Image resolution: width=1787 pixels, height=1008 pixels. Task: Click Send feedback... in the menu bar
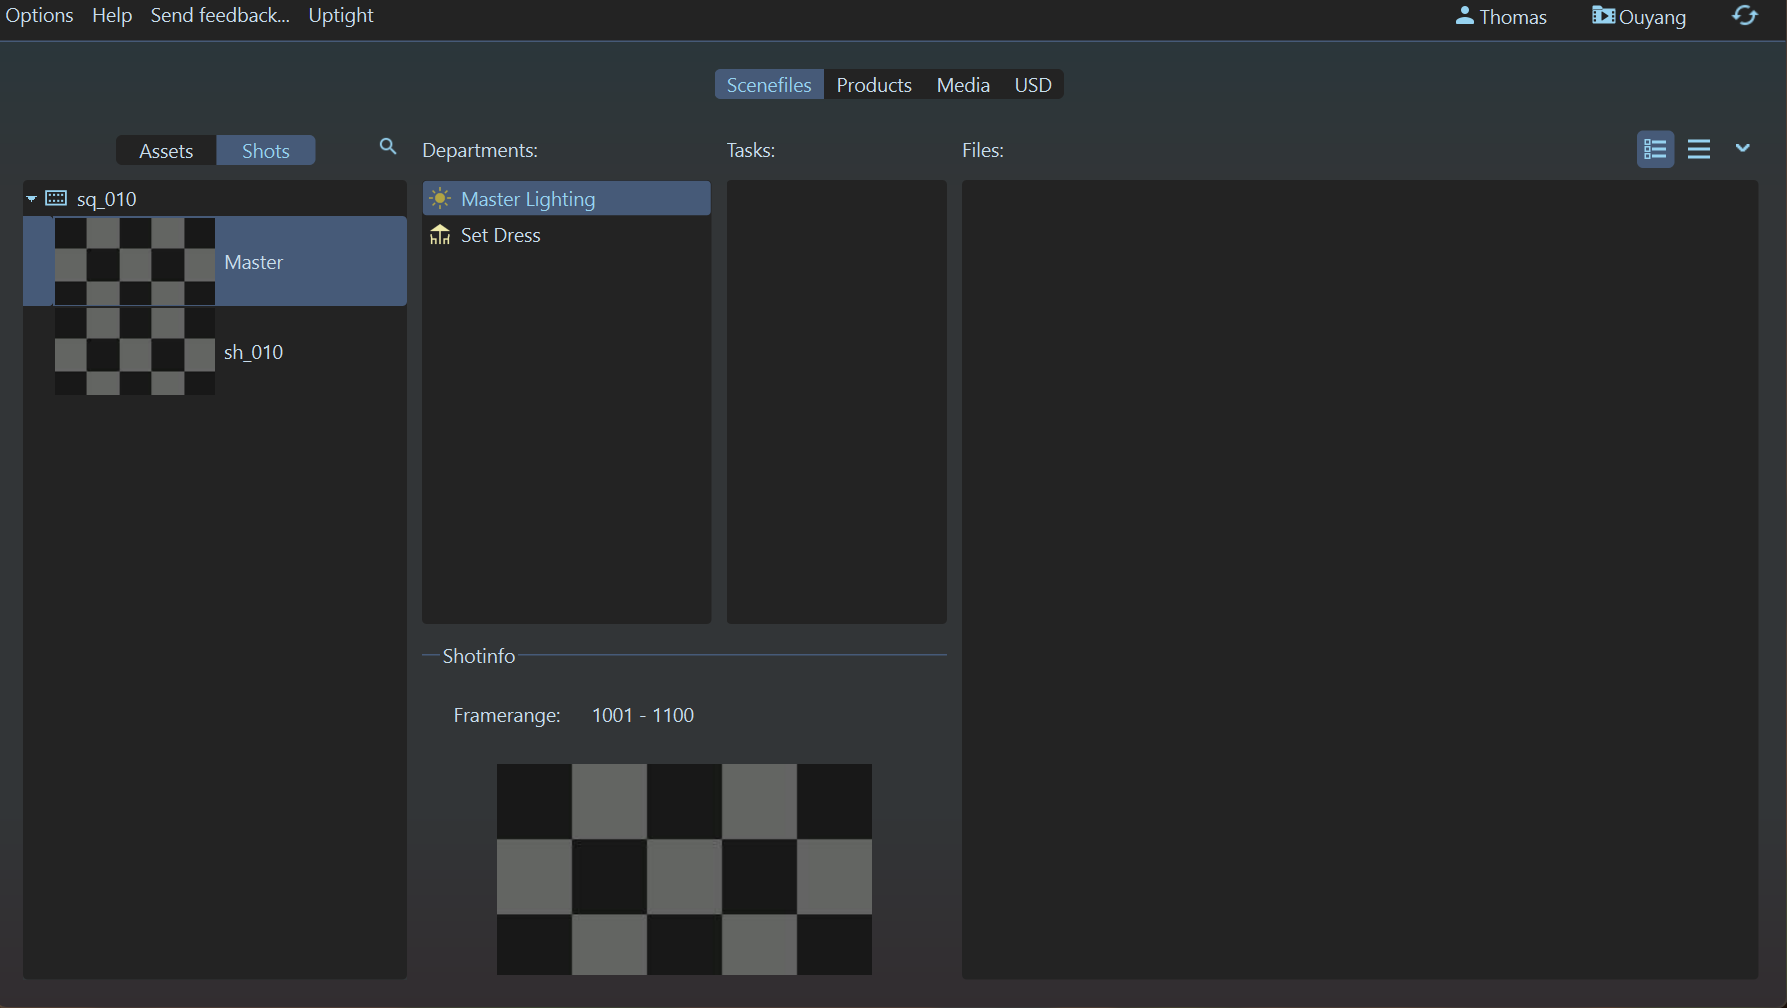[220, 16]
